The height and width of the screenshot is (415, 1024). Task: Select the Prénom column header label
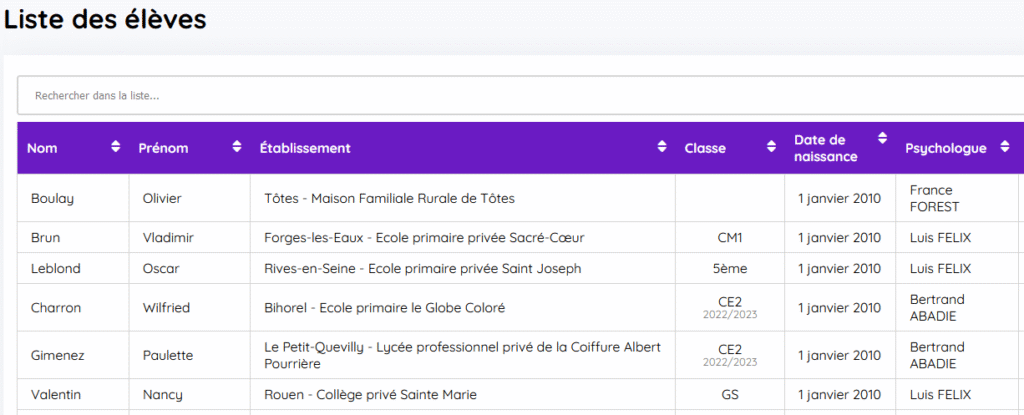(x=163, y=148)
